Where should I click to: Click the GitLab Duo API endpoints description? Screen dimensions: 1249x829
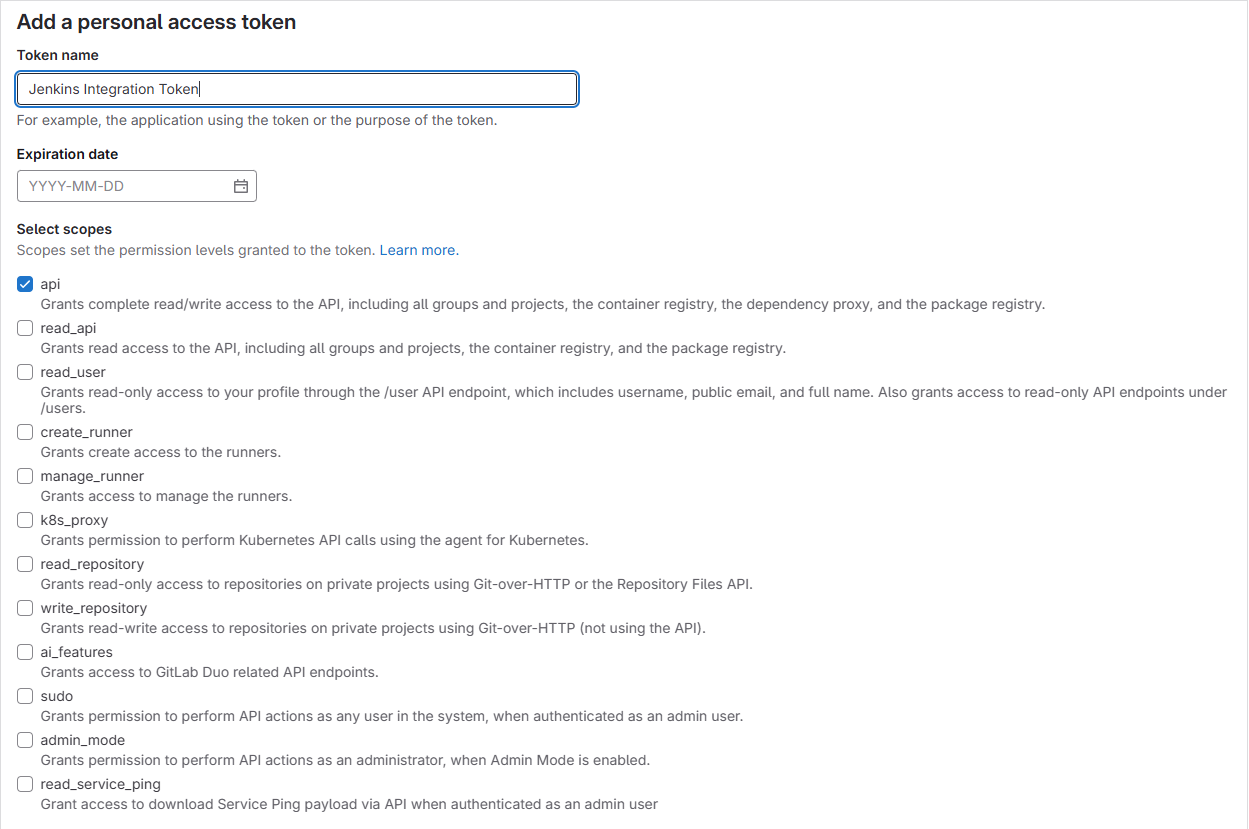pos(209,672)
